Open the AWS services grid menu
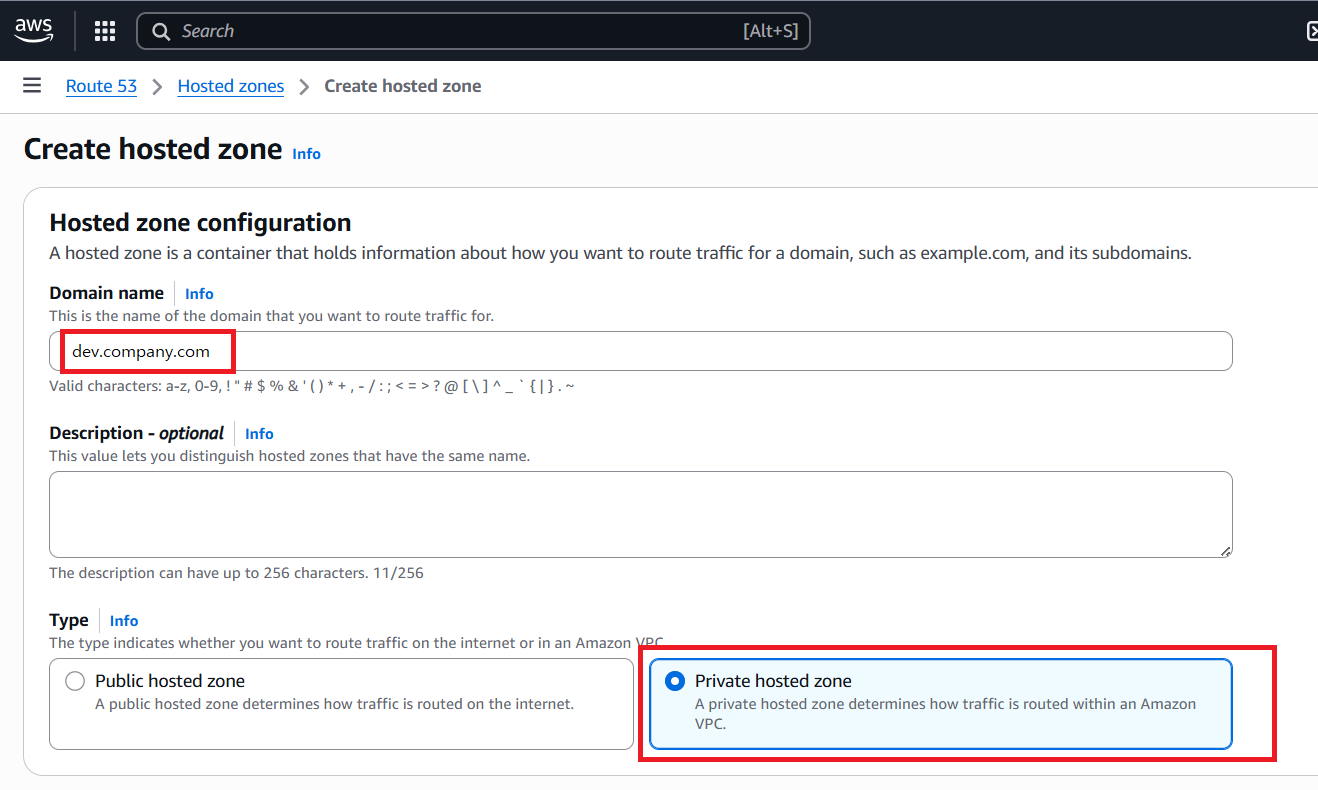The height and width of the screenshot is (790, 1318). (x=105, y=31)
